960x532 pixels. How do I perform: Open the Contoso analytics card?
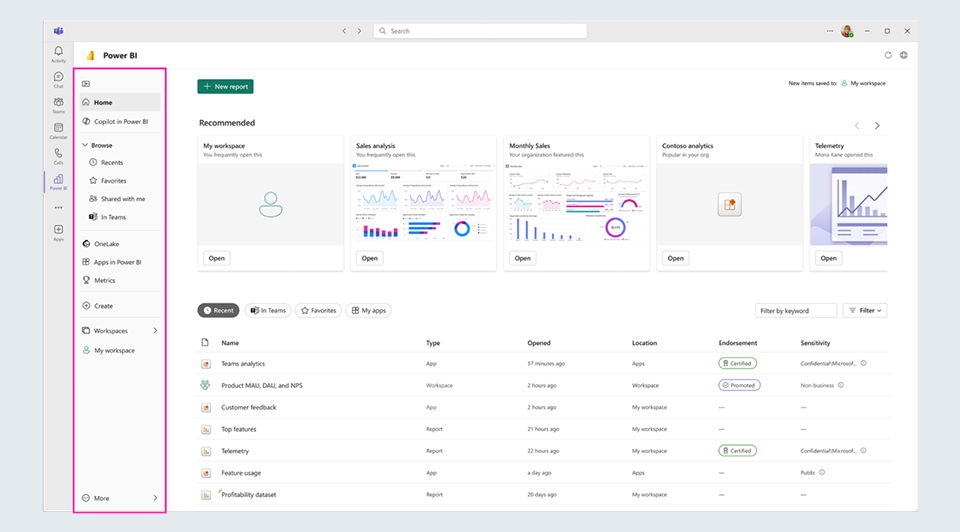tap(676, 258)
